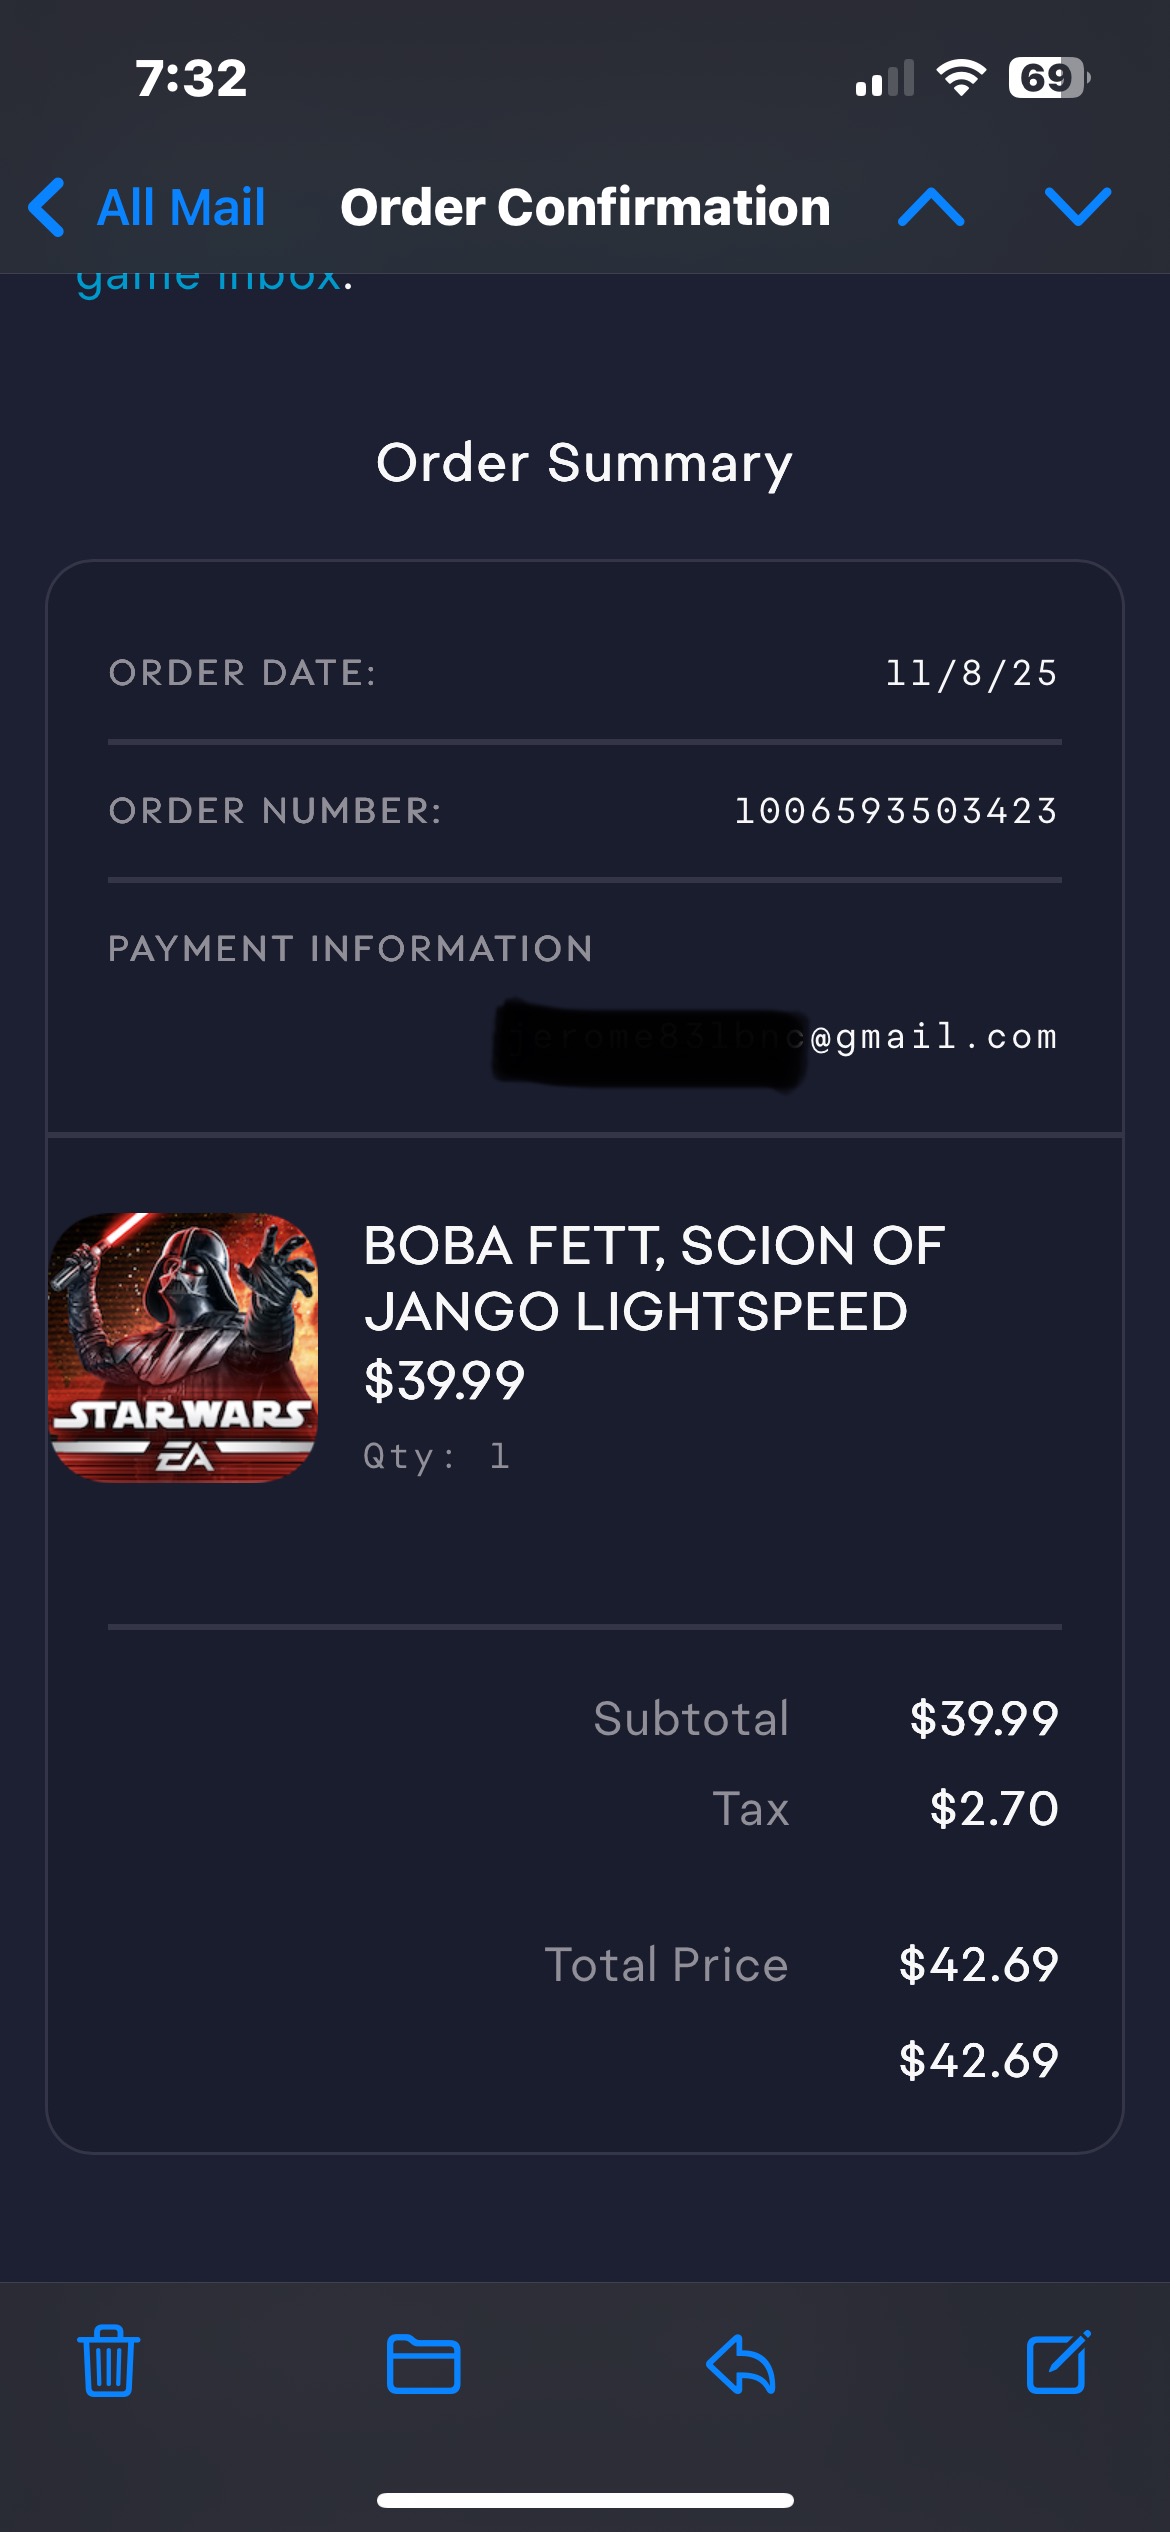Tap the battery indicator showing 69

click(1048, 78)
